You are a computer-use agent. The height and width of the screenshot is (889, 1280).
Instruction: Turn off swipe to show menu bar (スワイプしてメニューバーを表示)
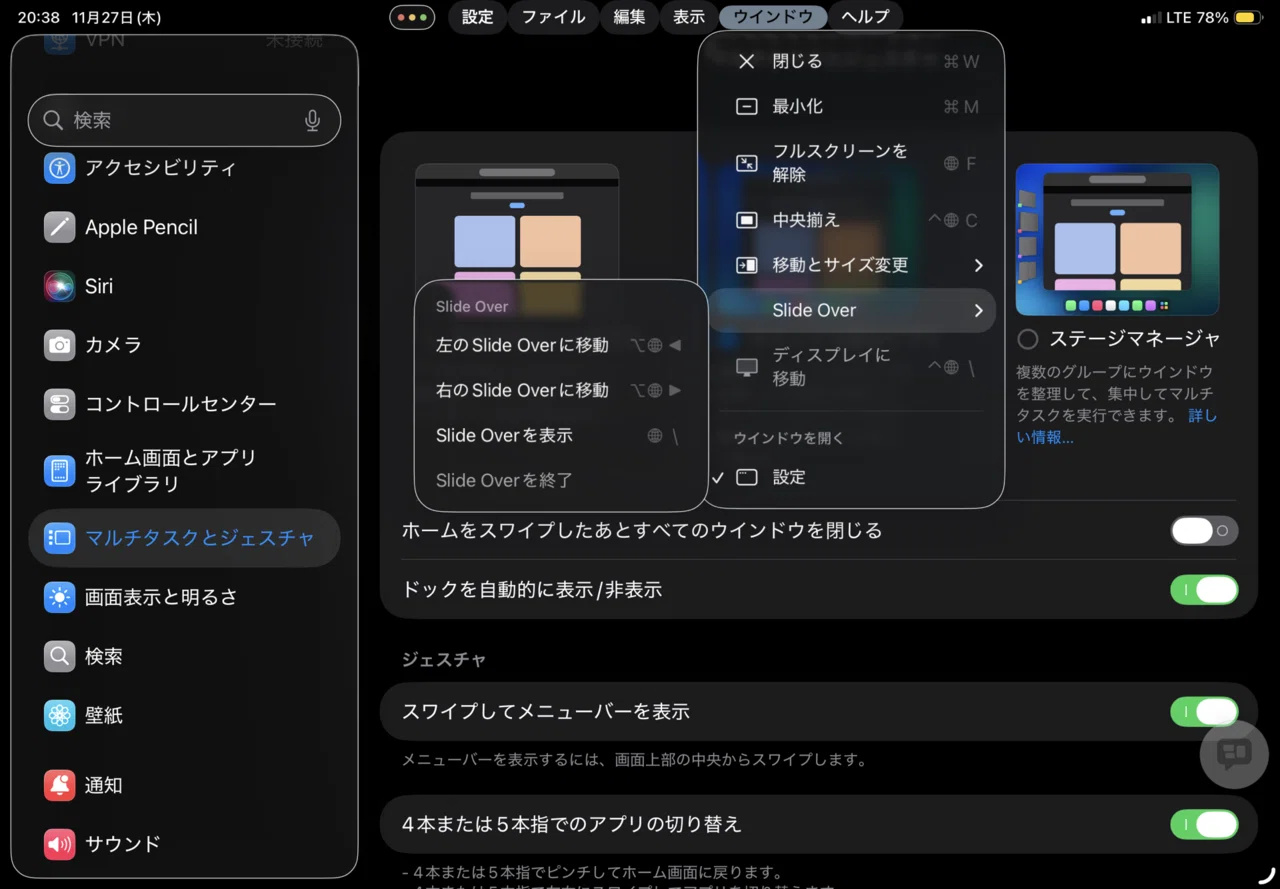point(1204,712)
